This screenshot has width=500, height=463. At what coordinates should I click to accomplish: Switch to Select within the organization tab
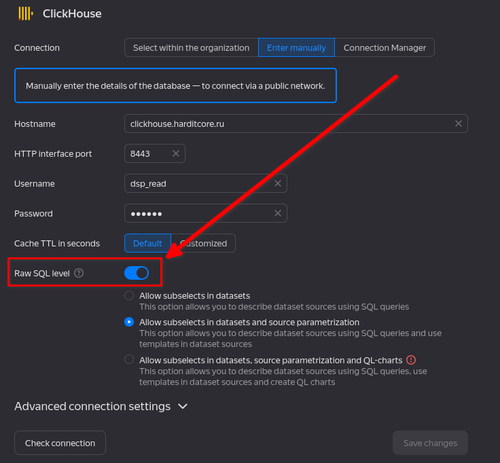click(x=191, y=48)
